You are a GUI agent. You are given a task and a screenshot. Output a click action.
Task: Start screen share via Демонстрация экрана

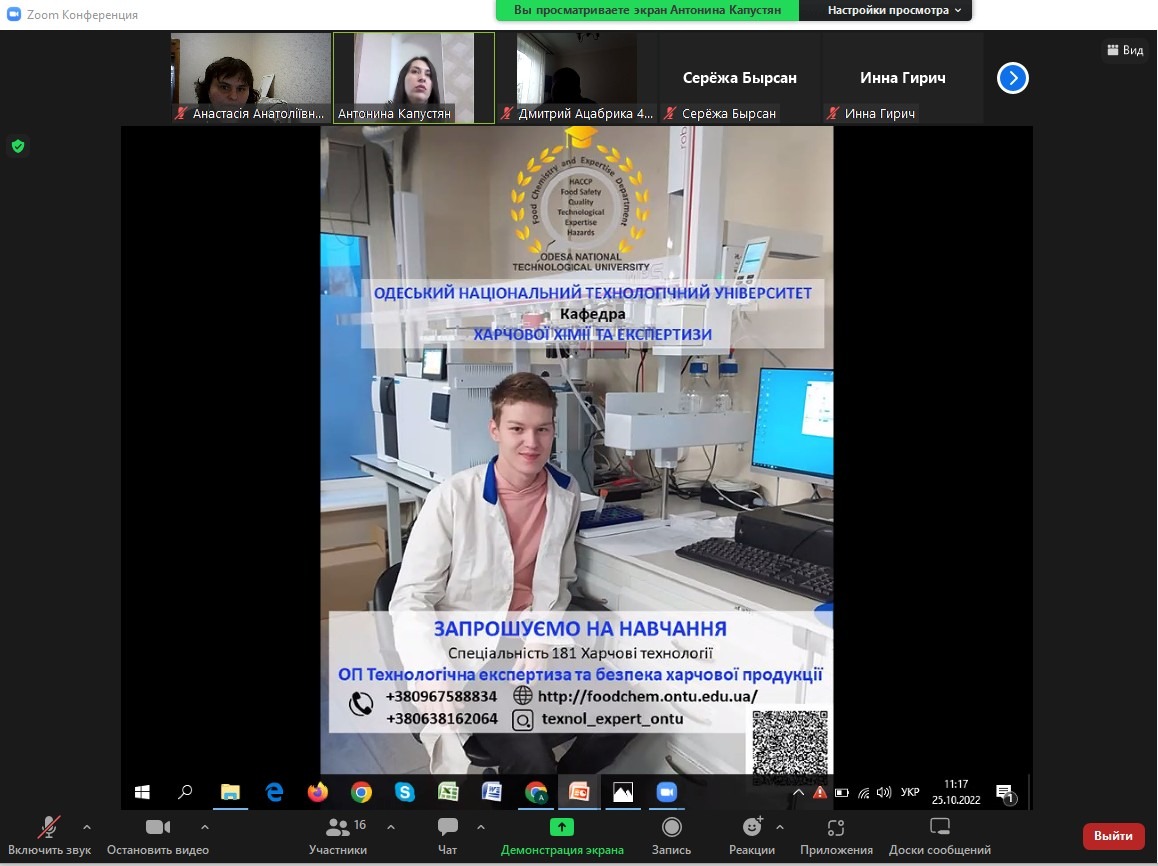click(562, 836)
